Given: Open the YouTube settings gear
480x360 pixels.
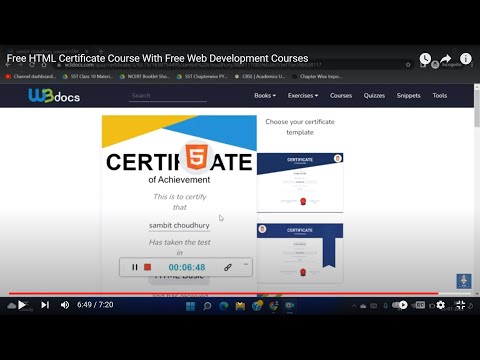Looking at the screenshot, I should (x=441, y=305).
